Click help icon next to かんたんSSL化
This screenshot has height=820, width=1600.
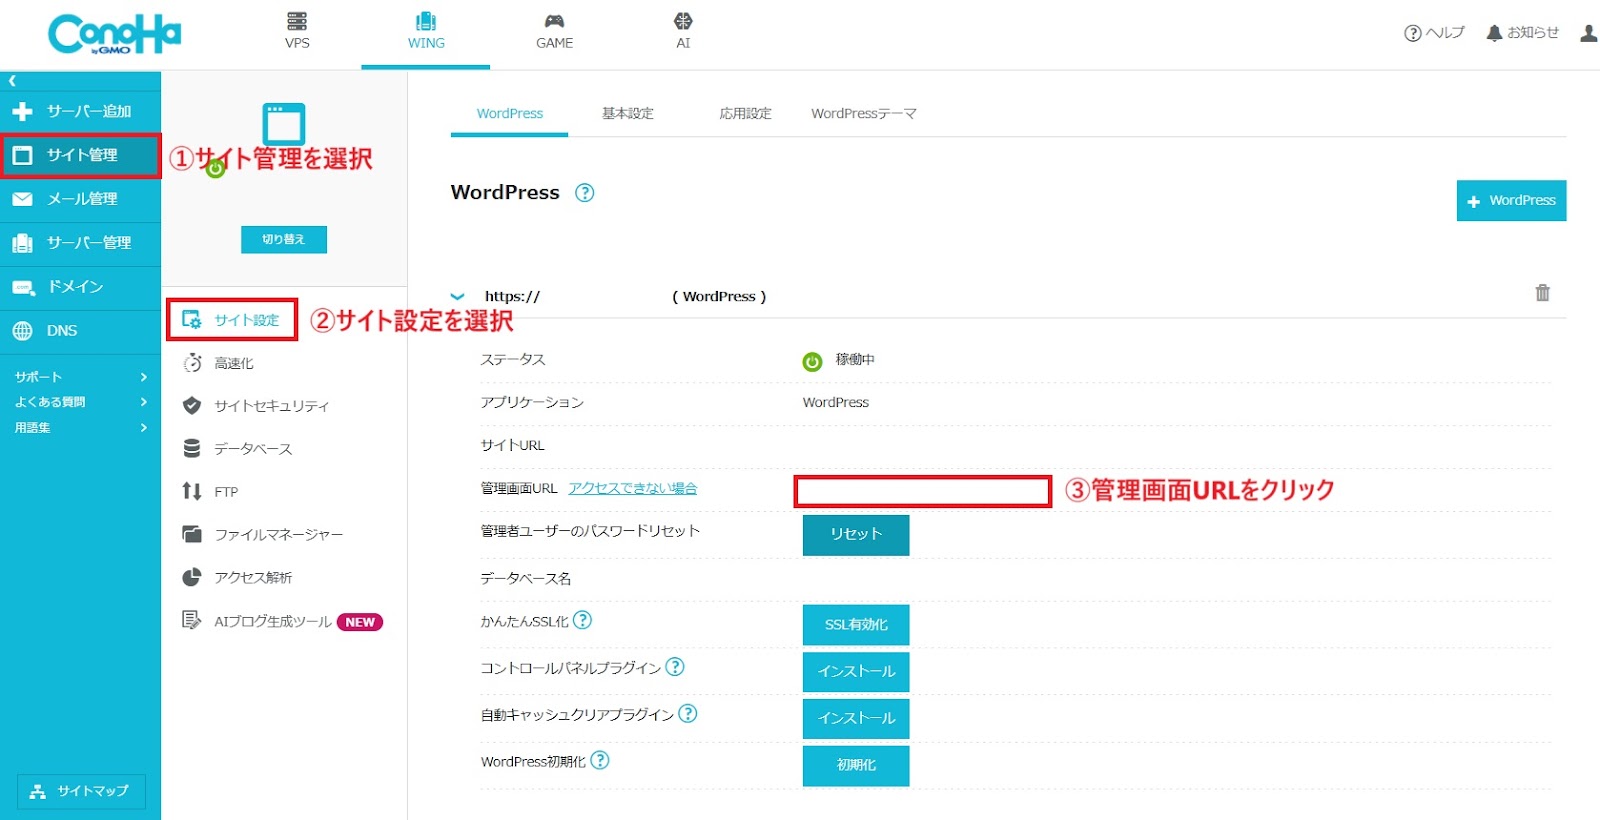click(583, 620)
